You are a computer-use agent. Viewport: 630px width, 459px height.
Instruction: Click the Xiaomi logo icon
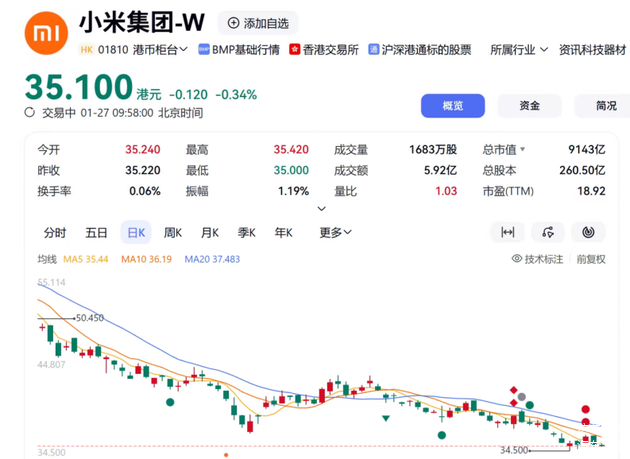coord(46,32)
